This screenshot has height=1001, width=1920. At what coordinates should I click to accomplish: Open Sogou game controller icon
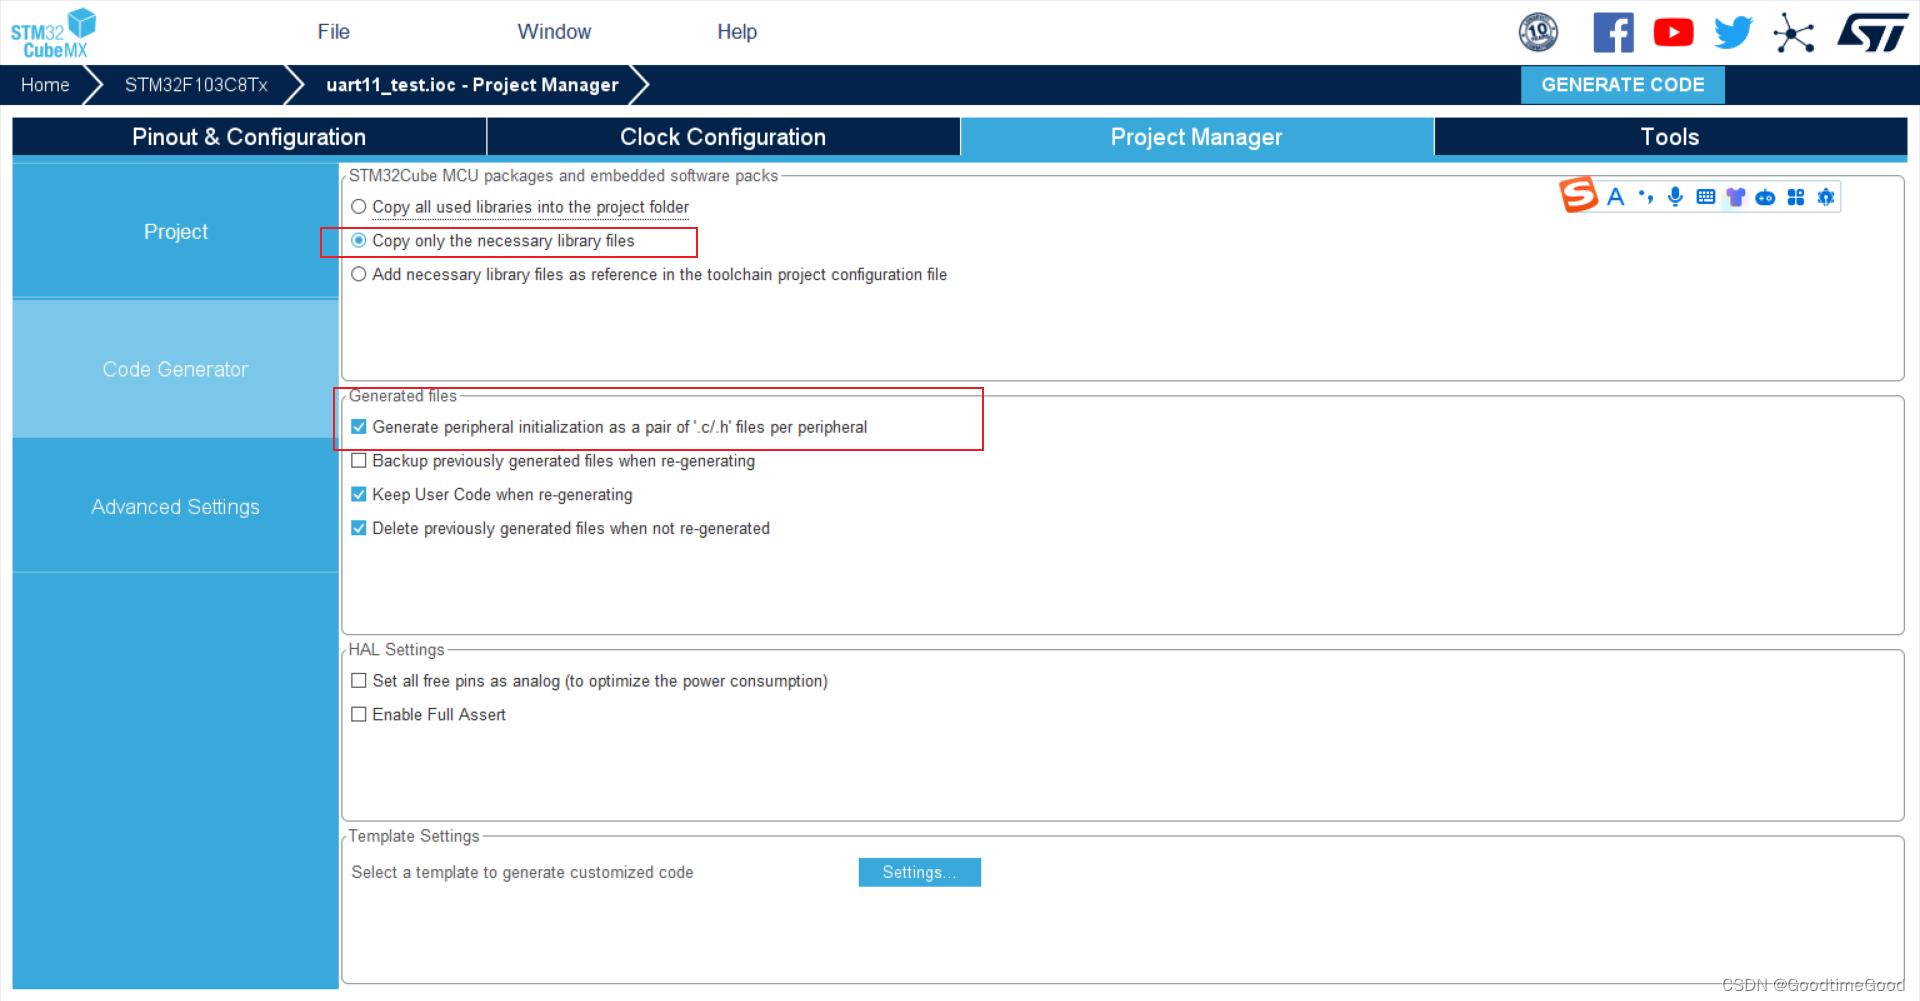(1766, 197)
